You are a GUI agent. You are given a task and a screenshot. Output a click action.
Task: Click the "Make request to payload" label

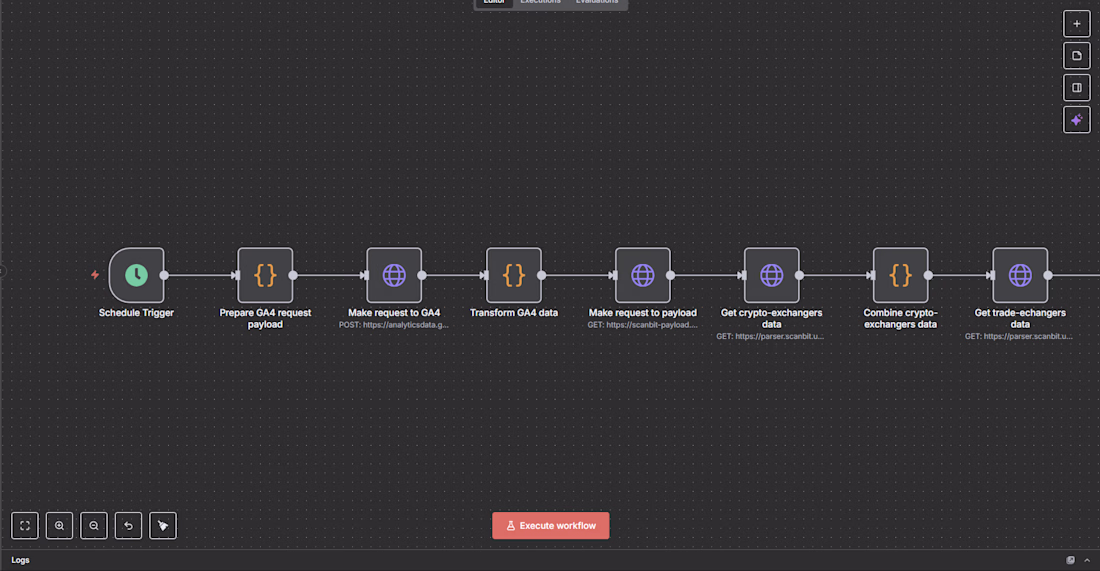click(x=643, y=313)
